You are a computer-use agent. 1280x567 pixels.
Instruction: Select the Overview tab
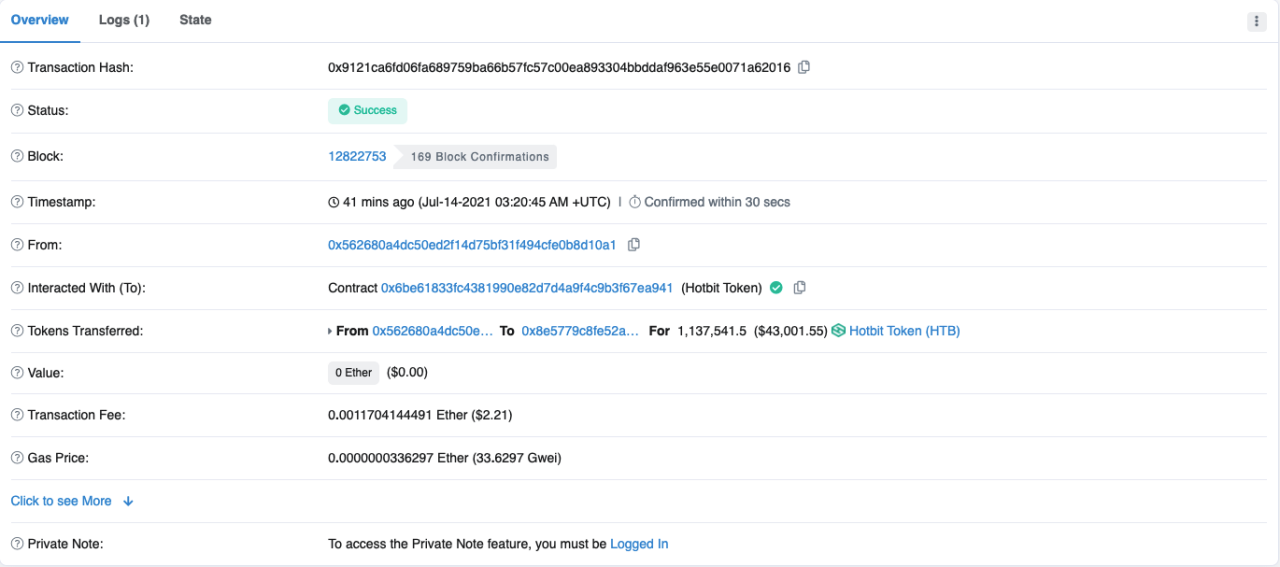coord(40,20)
